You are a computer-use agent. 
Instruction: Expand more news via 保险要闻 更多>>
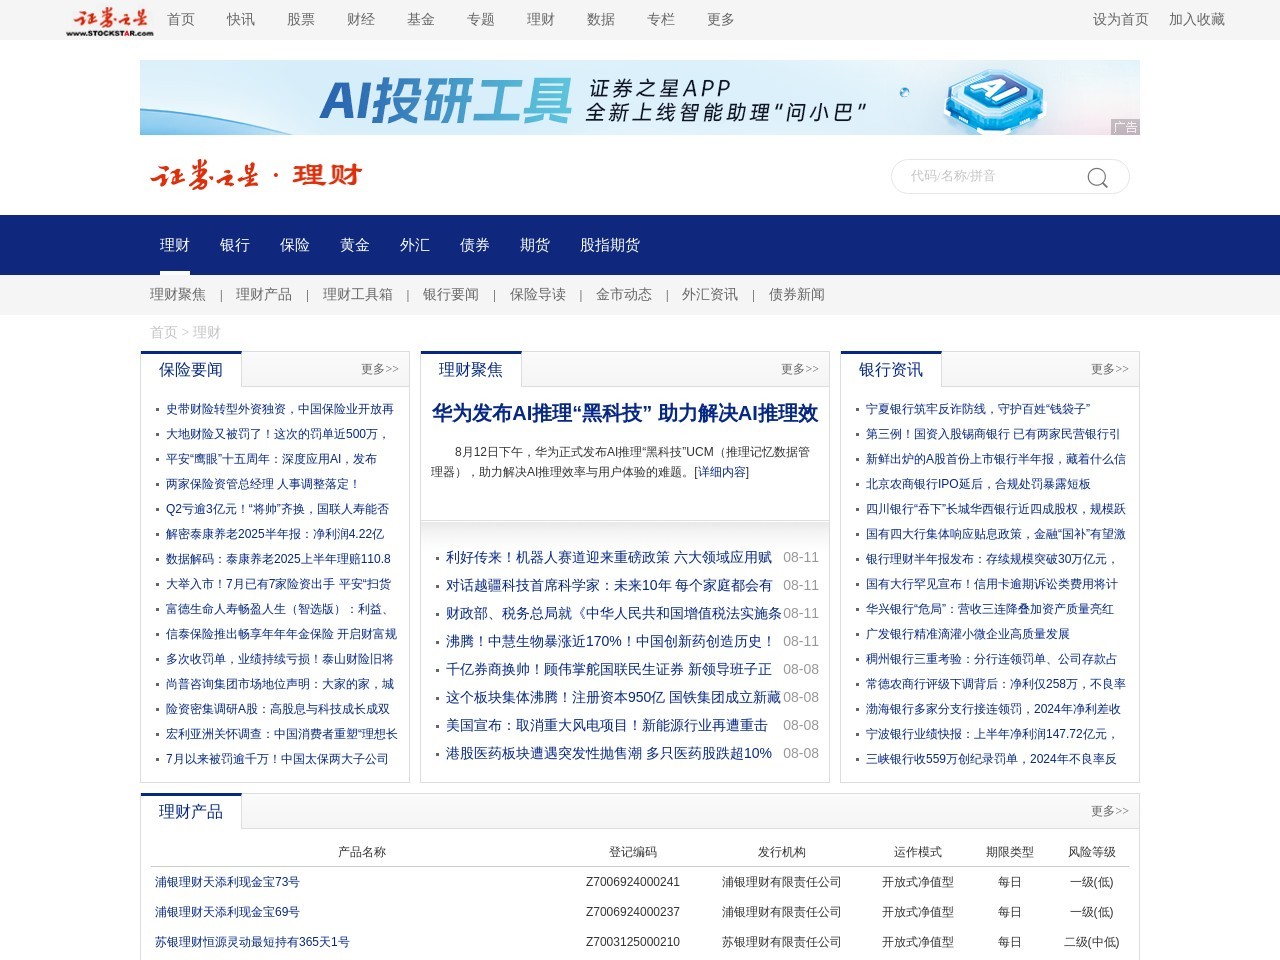(377, 368)
